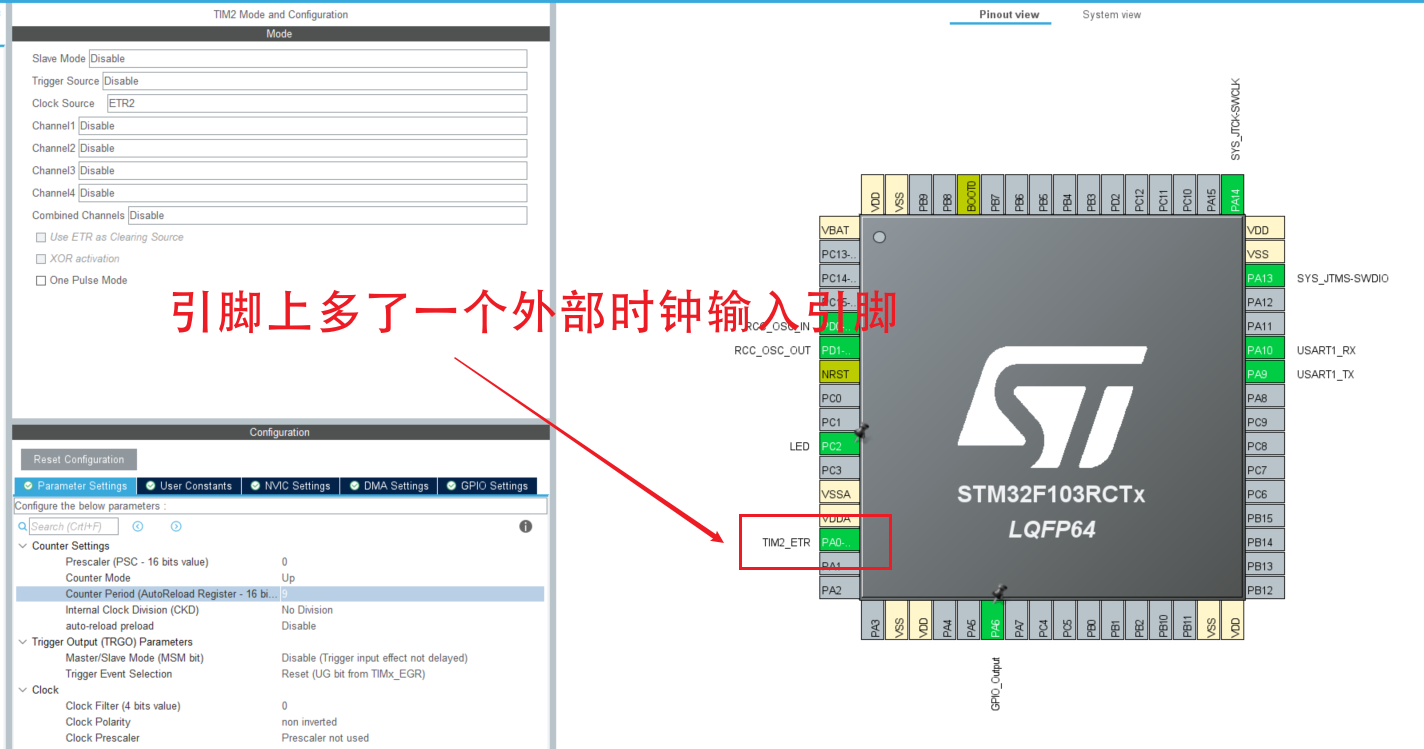
Task: Open the Clock Source dropdown showing ETR2
Action: tap(317, 103)
